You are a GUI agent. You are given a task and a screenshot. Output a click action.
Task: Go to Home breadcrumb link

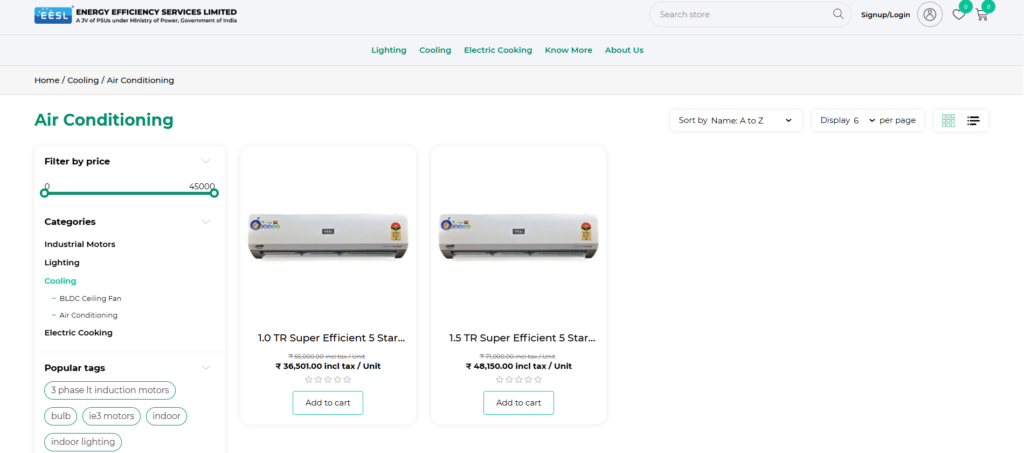click(x=46, y=80)
